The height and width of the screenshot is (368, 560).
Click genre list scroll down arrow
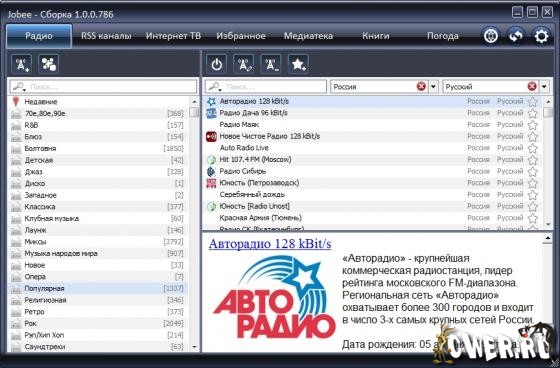[194, 347]
